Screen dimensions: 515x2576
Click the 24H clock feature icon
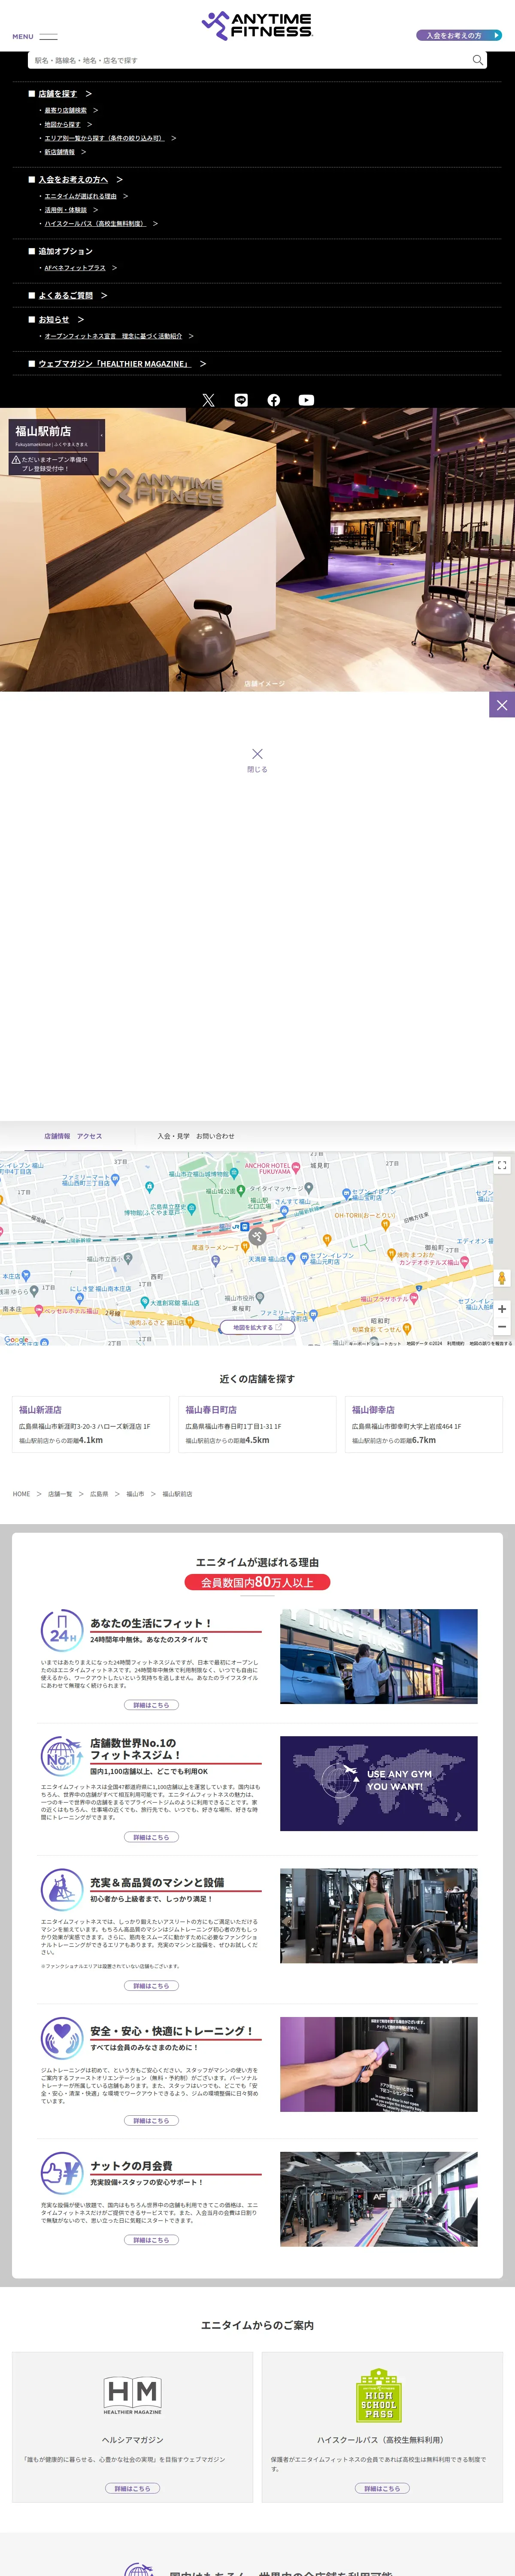[x=62, y=1630]
